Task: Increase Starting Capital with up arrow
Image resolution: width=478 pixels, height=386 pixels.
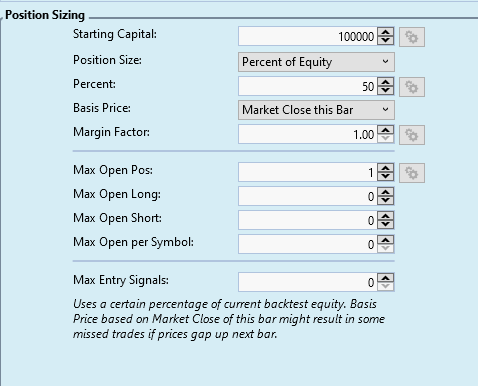Action: click(x=386, y=32)
